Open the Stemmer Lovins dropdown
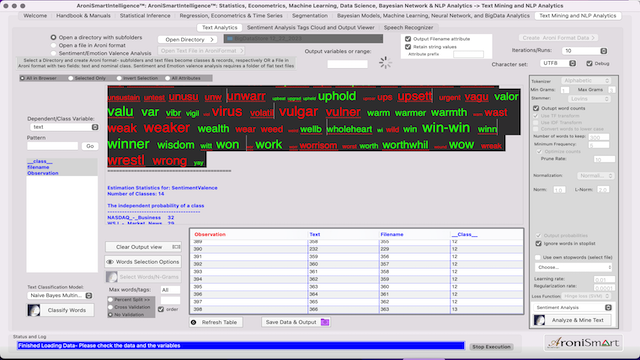 pos(589,99)
